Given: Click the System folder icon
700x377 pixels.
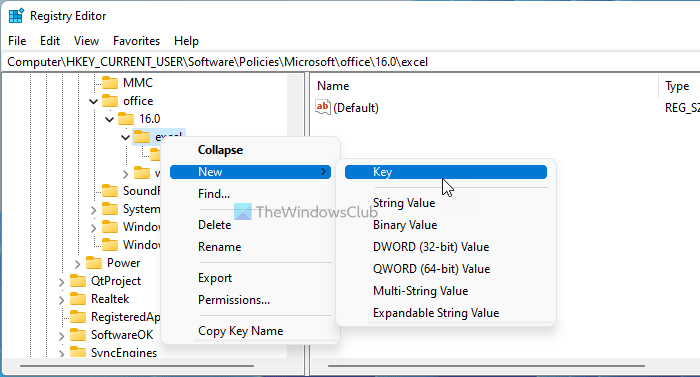Looking at the screenshot, I should [x=110, y=209].
